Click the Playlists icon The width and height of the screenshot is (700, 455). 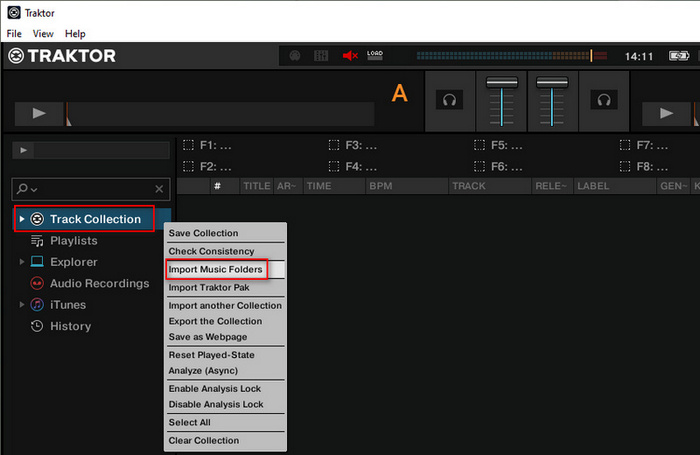[37, 241]
